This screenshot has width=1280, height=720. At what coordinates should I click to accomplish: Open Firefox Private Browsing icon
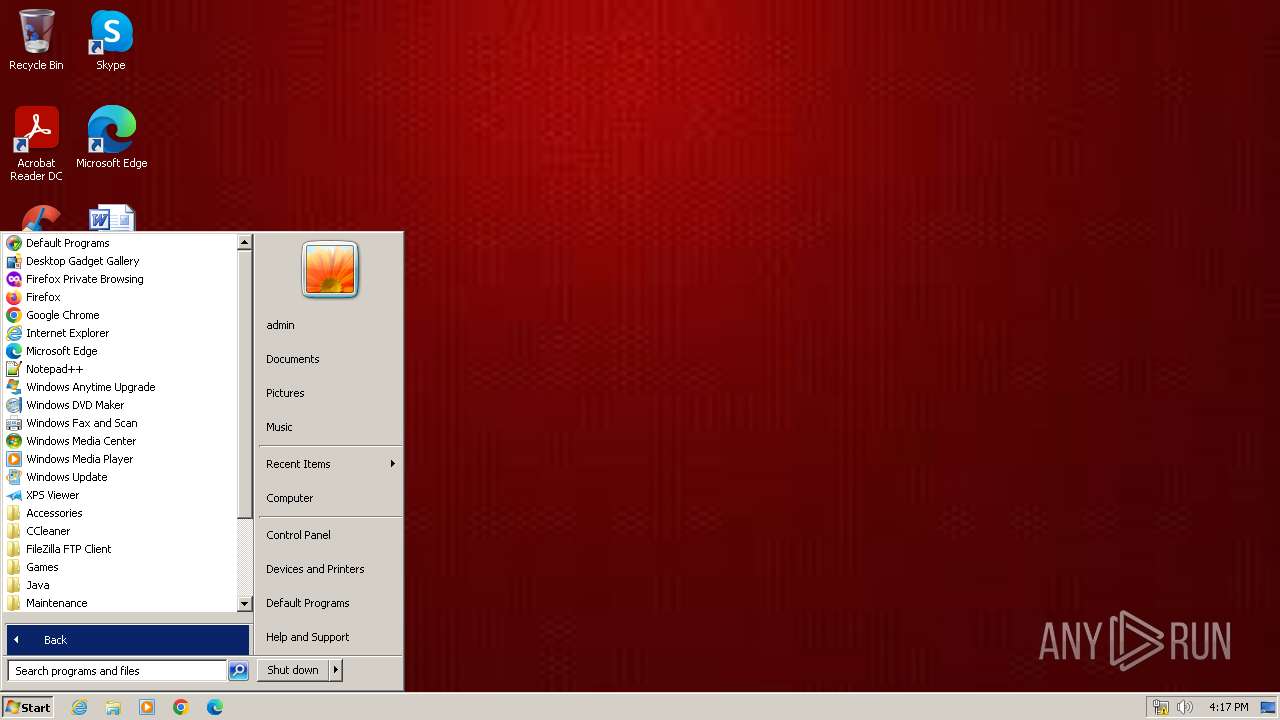[x=14, y=279]
